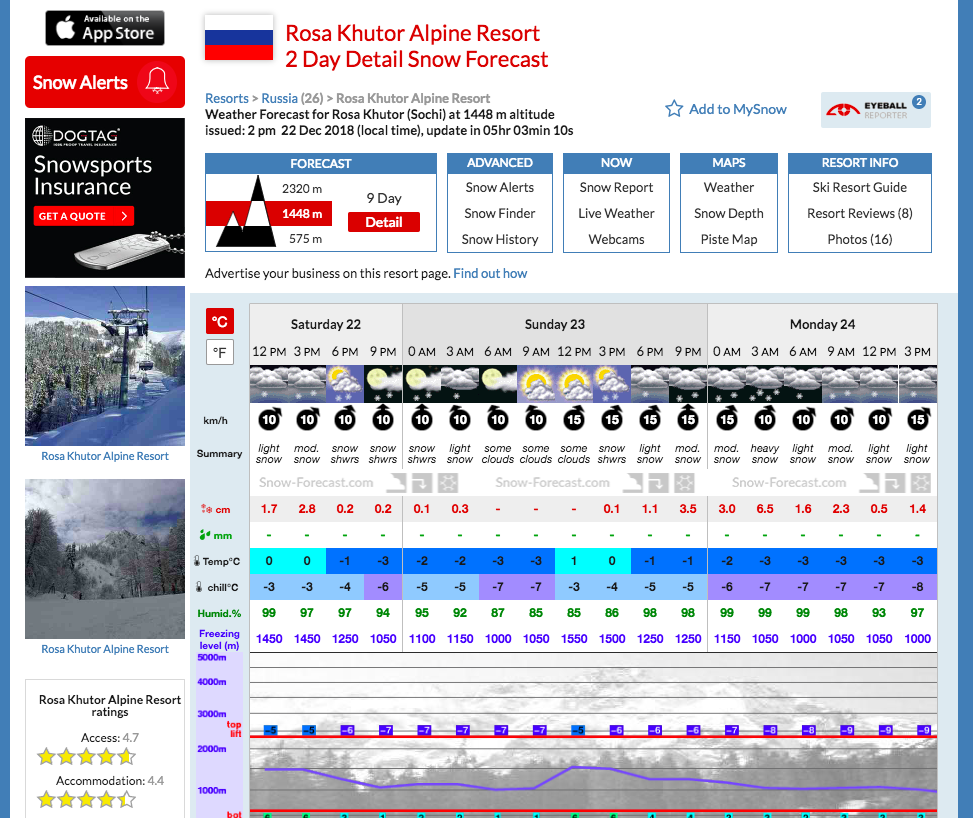Click the Sunday 3 PM weather icon
This screenshot has height=818, width=973.
(612, 384)
